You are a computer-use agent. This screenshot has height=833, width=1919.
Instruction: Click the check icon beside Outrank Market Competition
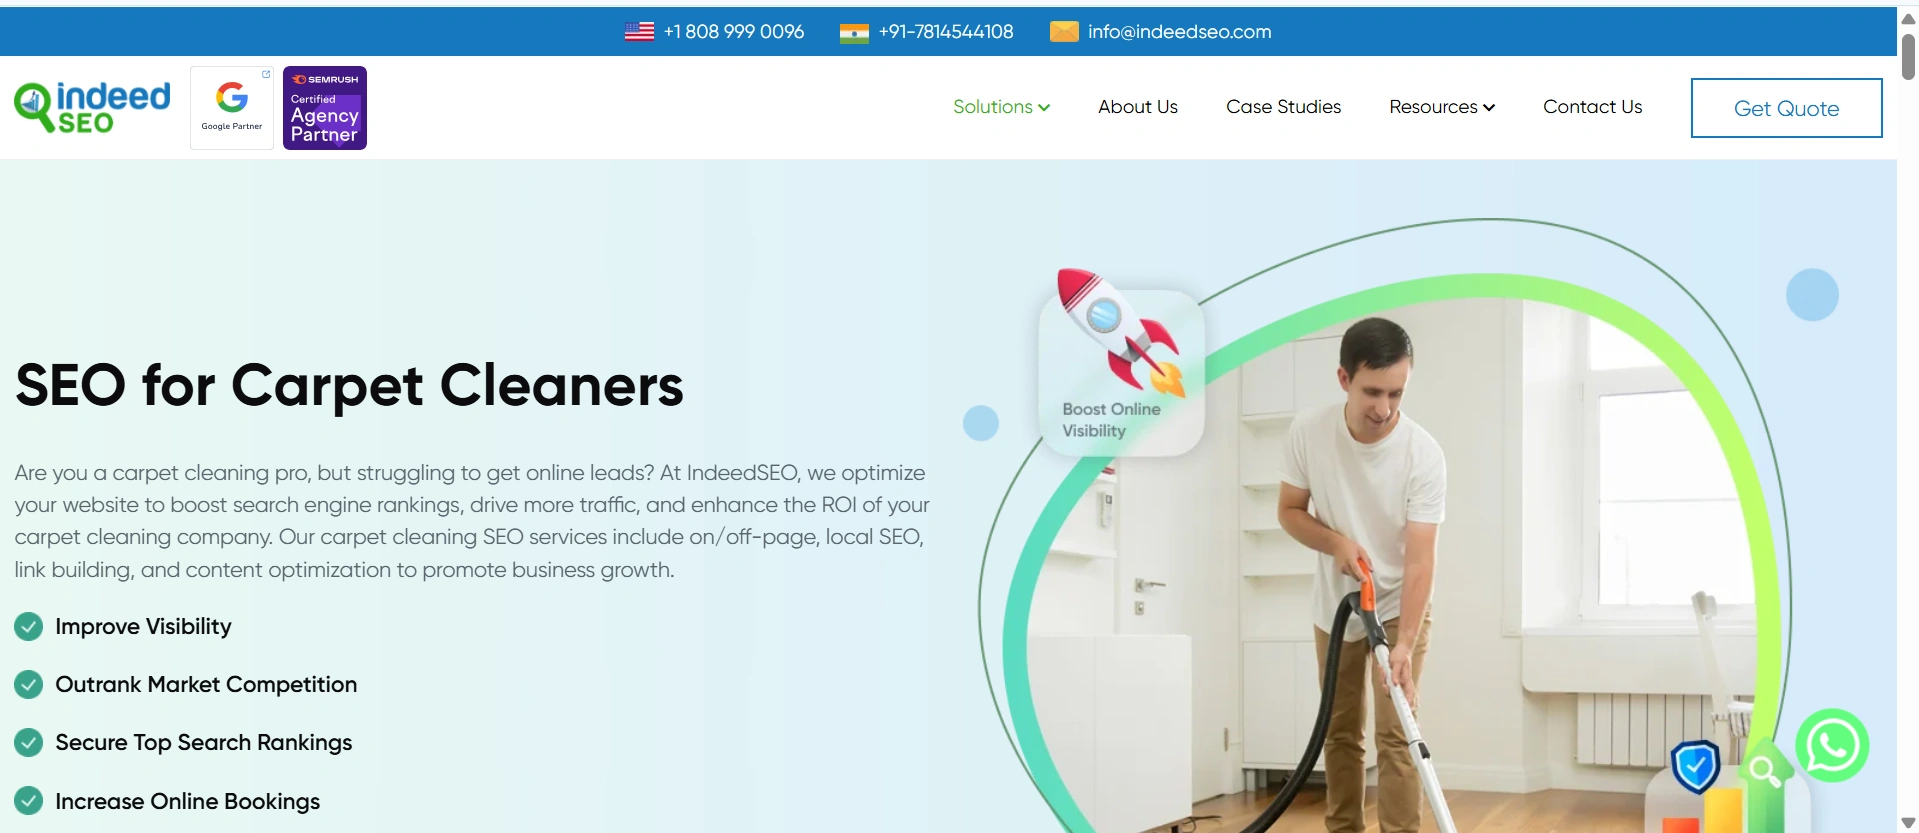29,685
